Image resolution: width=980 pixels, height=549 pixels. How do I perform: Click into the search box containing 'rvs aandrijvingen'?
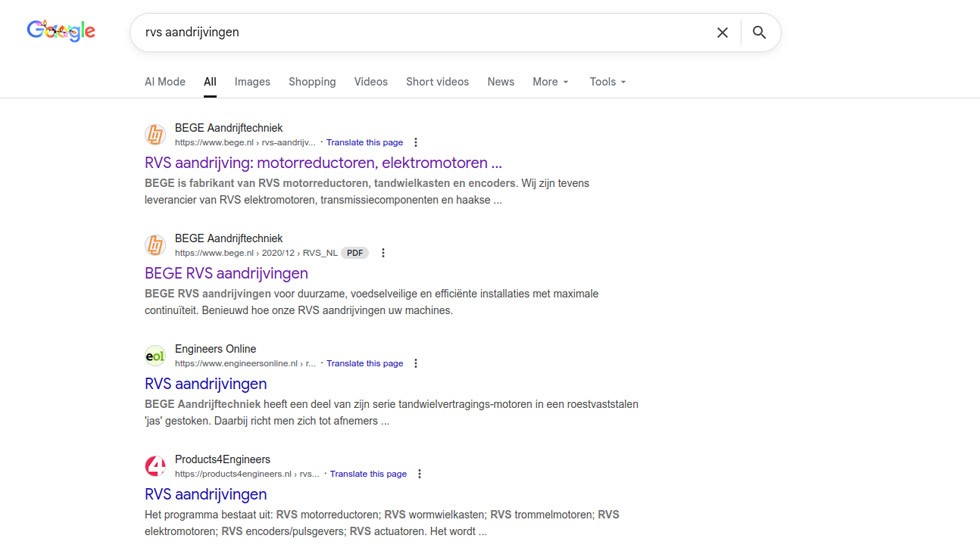point(425,33)
